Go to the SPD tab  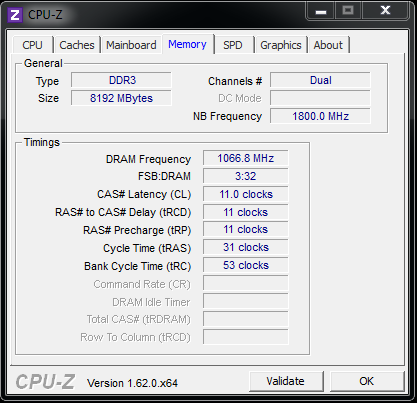(x=233, y=45)
